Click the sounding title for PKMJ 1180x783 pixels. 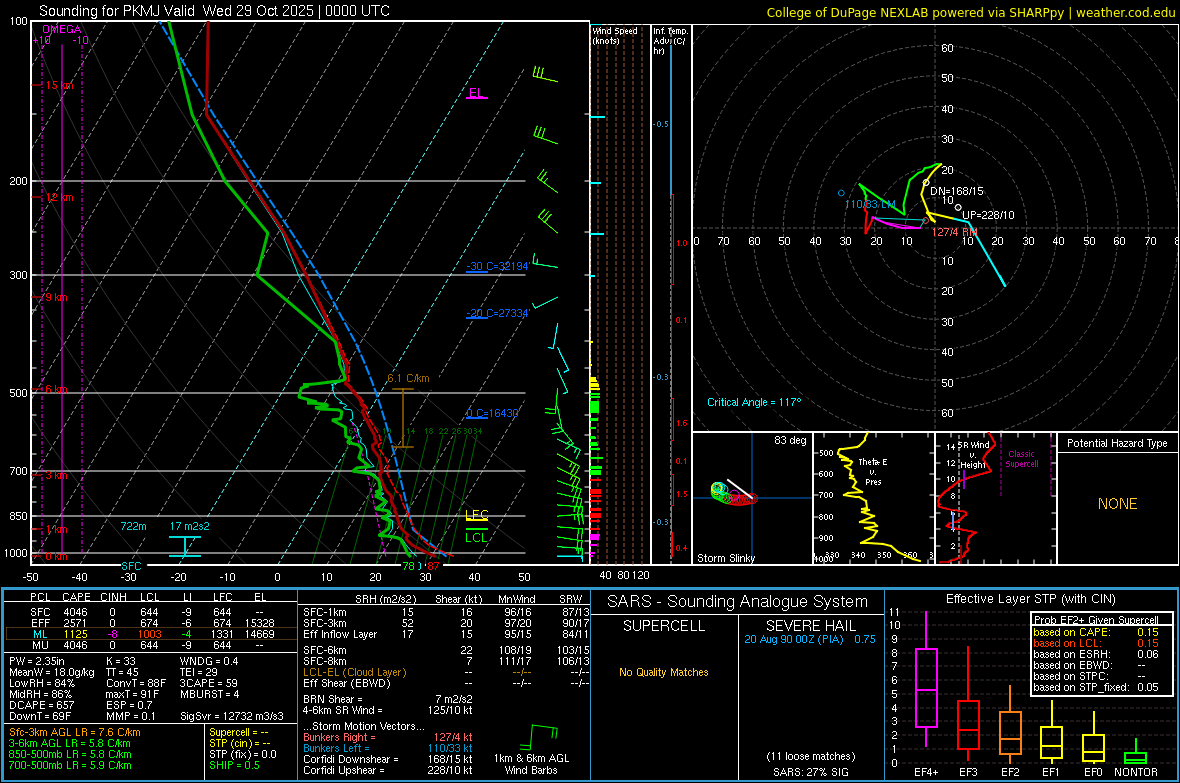pyautogui.click(x=214, y=11)
